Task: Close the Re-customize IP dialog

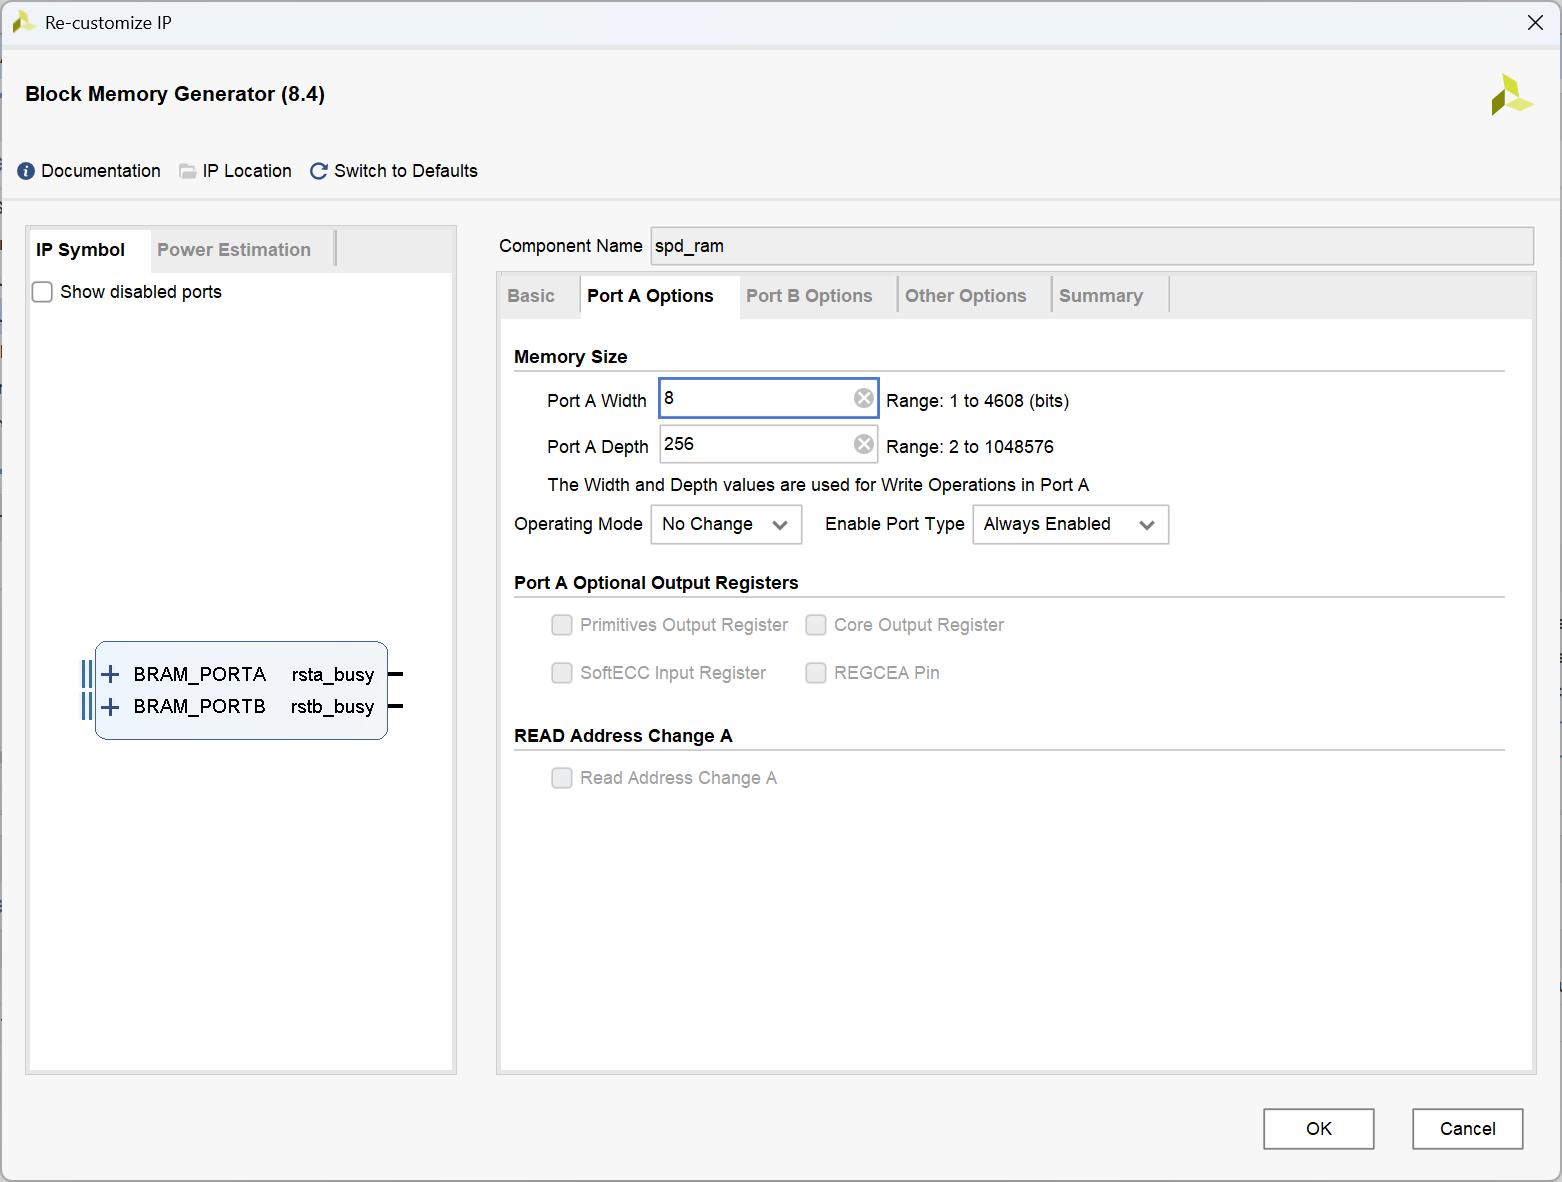Action: coord(1535,22)
